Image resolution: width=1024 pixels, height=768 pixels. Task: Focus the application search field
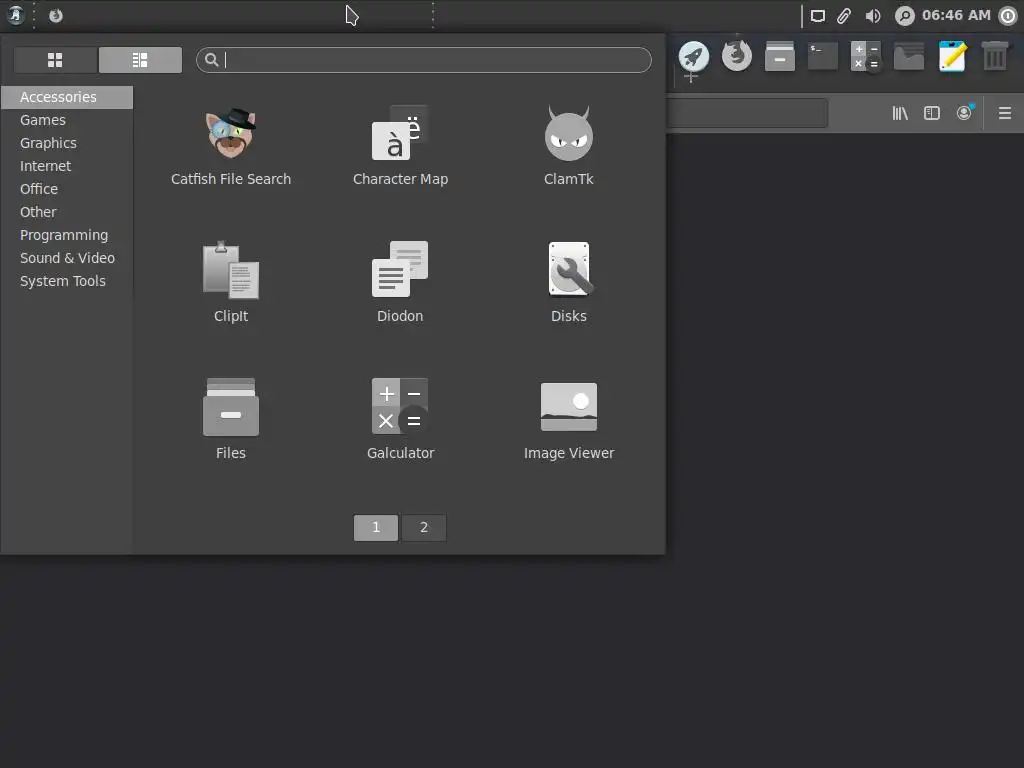(423, 60)
